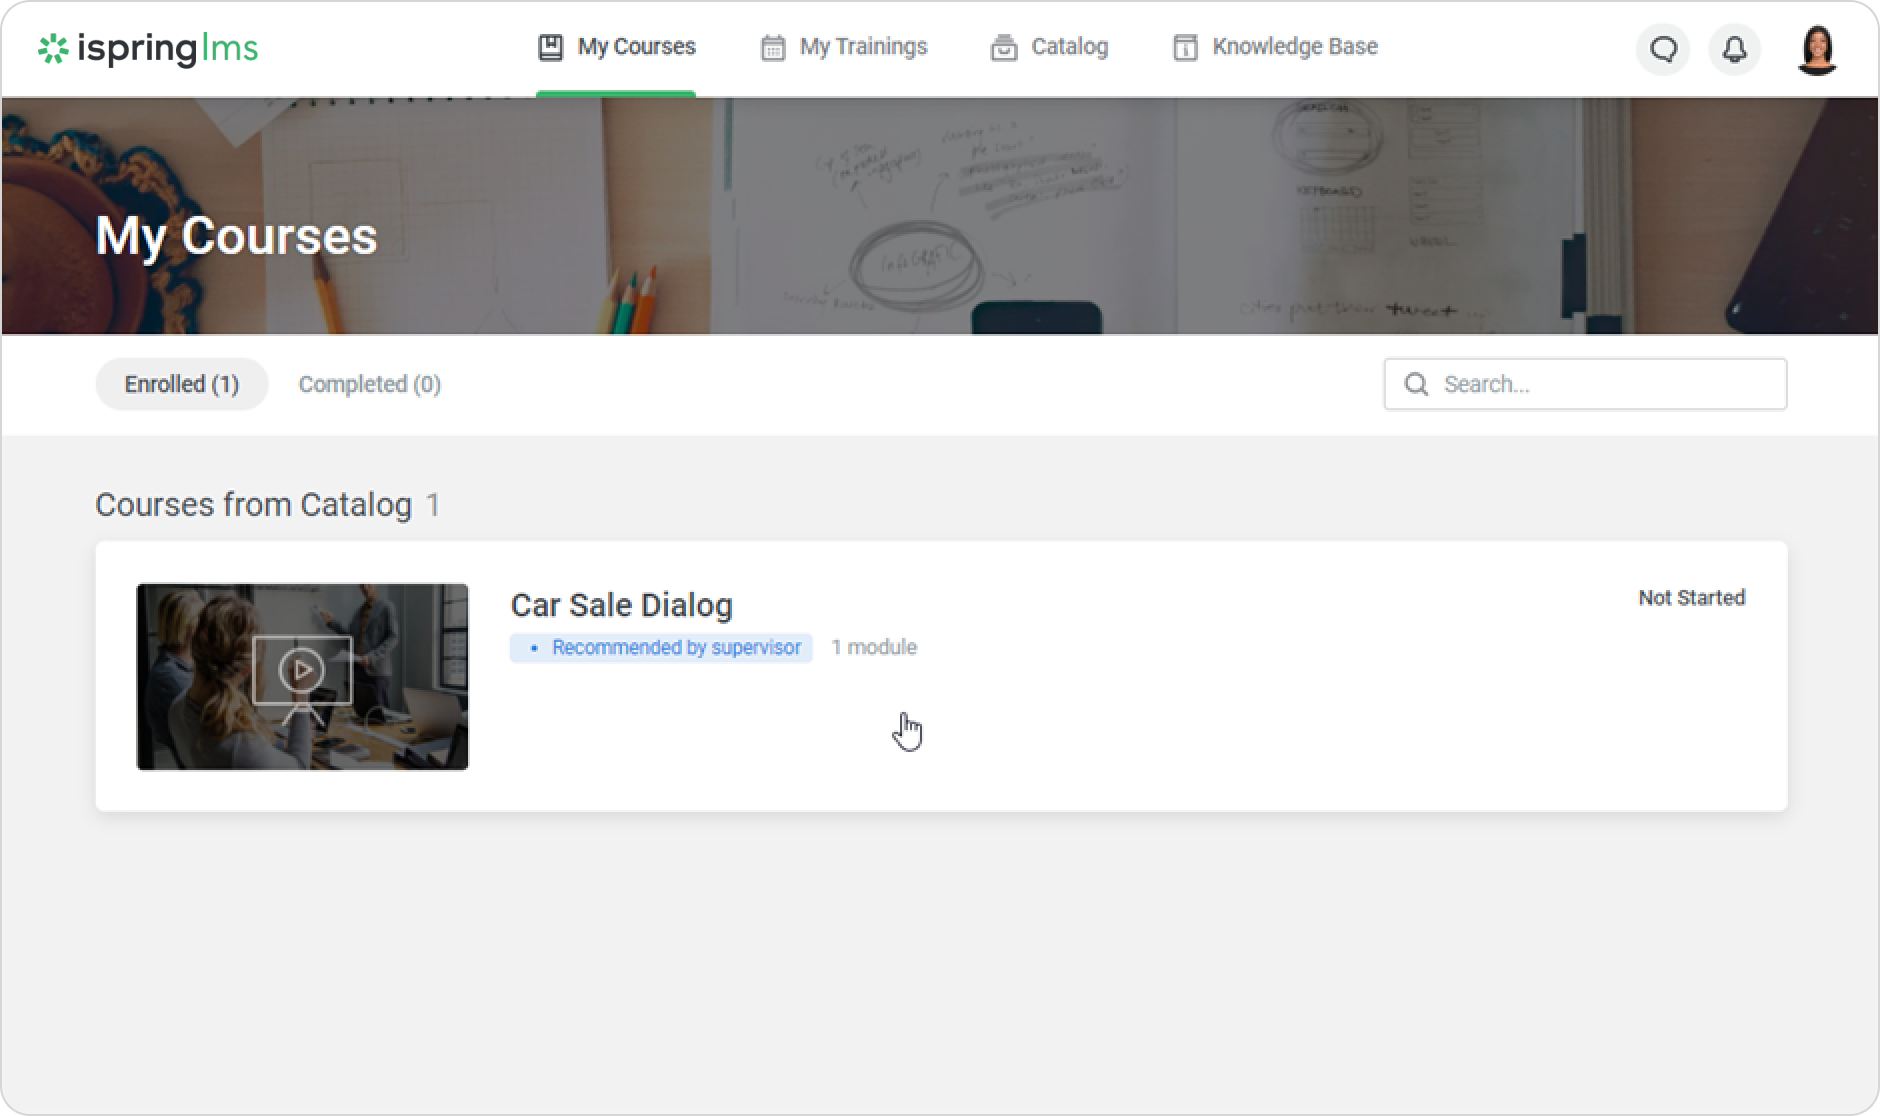Open notifications via the bell icon
Viewport: 1880px width, 1116px height.
[x=1734, y=49]
